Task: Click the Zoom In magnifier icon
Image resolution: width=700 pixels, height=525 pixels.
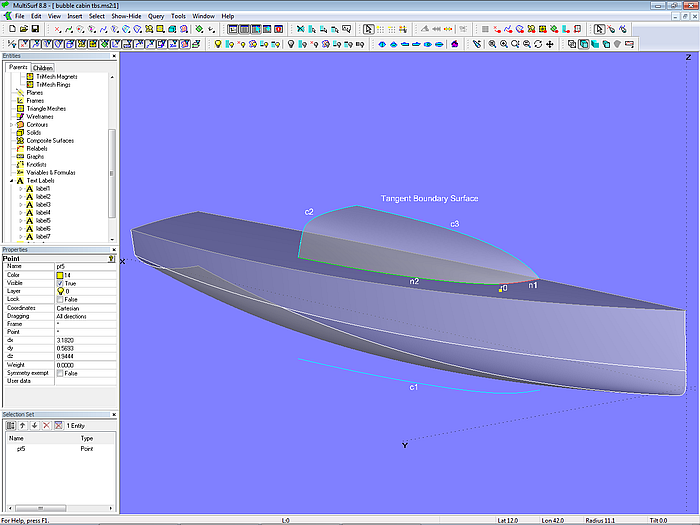Action: 502,44
